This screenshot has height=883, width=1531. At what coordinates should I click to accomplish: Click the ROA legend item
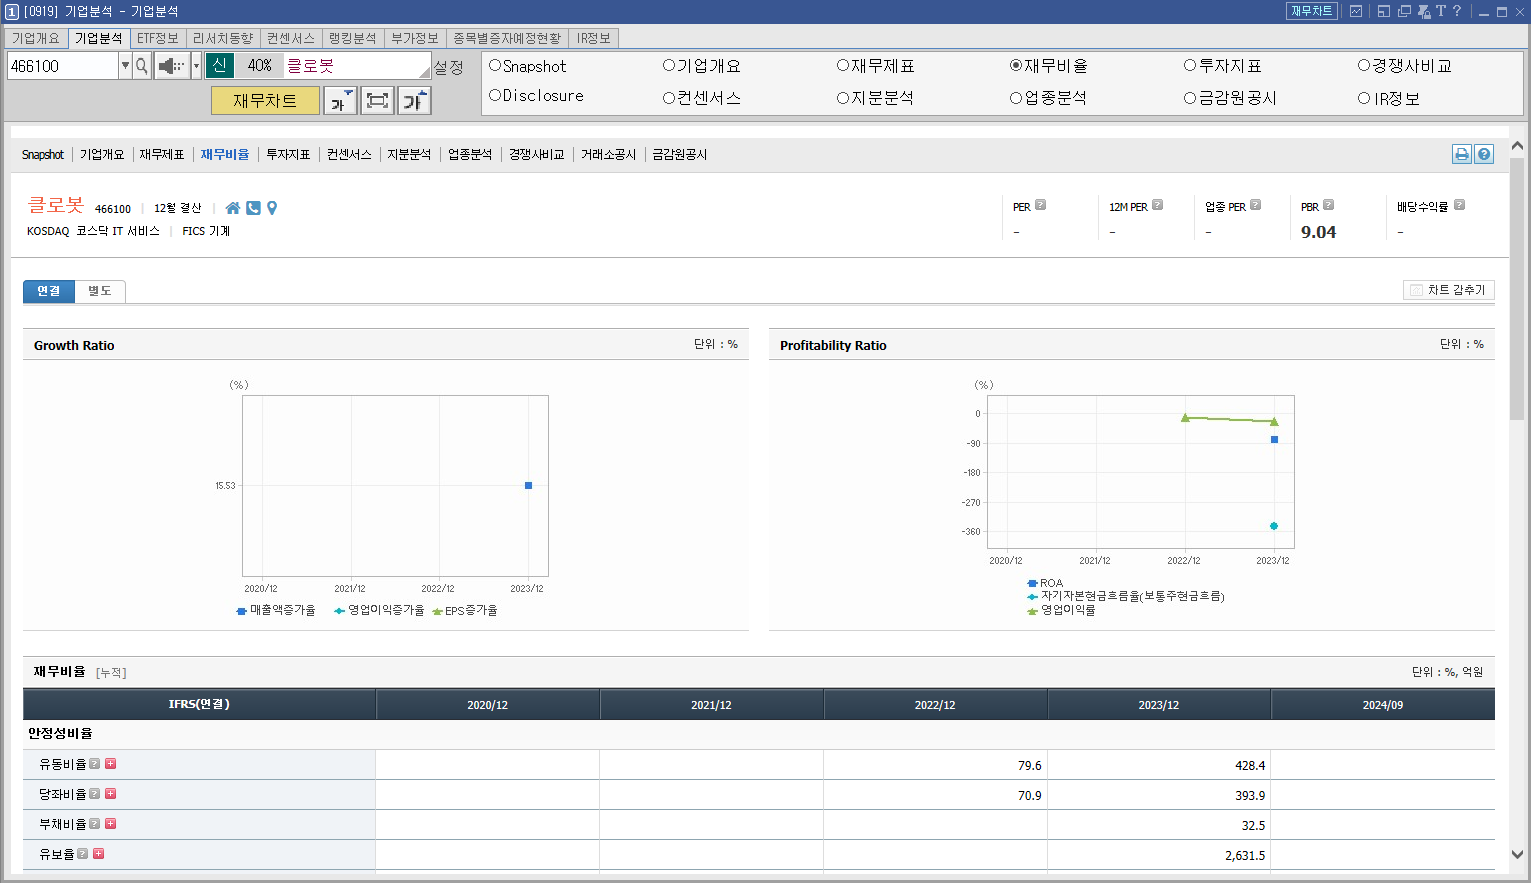[1045, 583]
